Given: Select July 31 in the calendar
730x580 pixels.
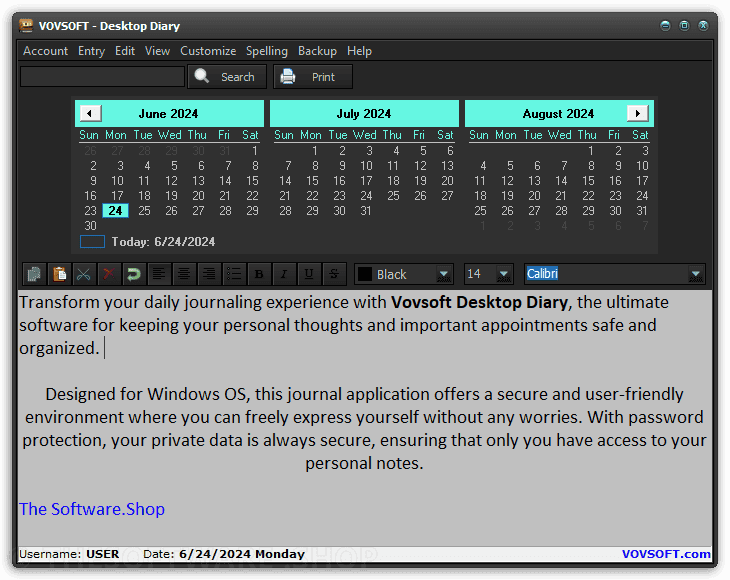Looking at the screenshot, I should pyautogui.click(x=366, y=211).
